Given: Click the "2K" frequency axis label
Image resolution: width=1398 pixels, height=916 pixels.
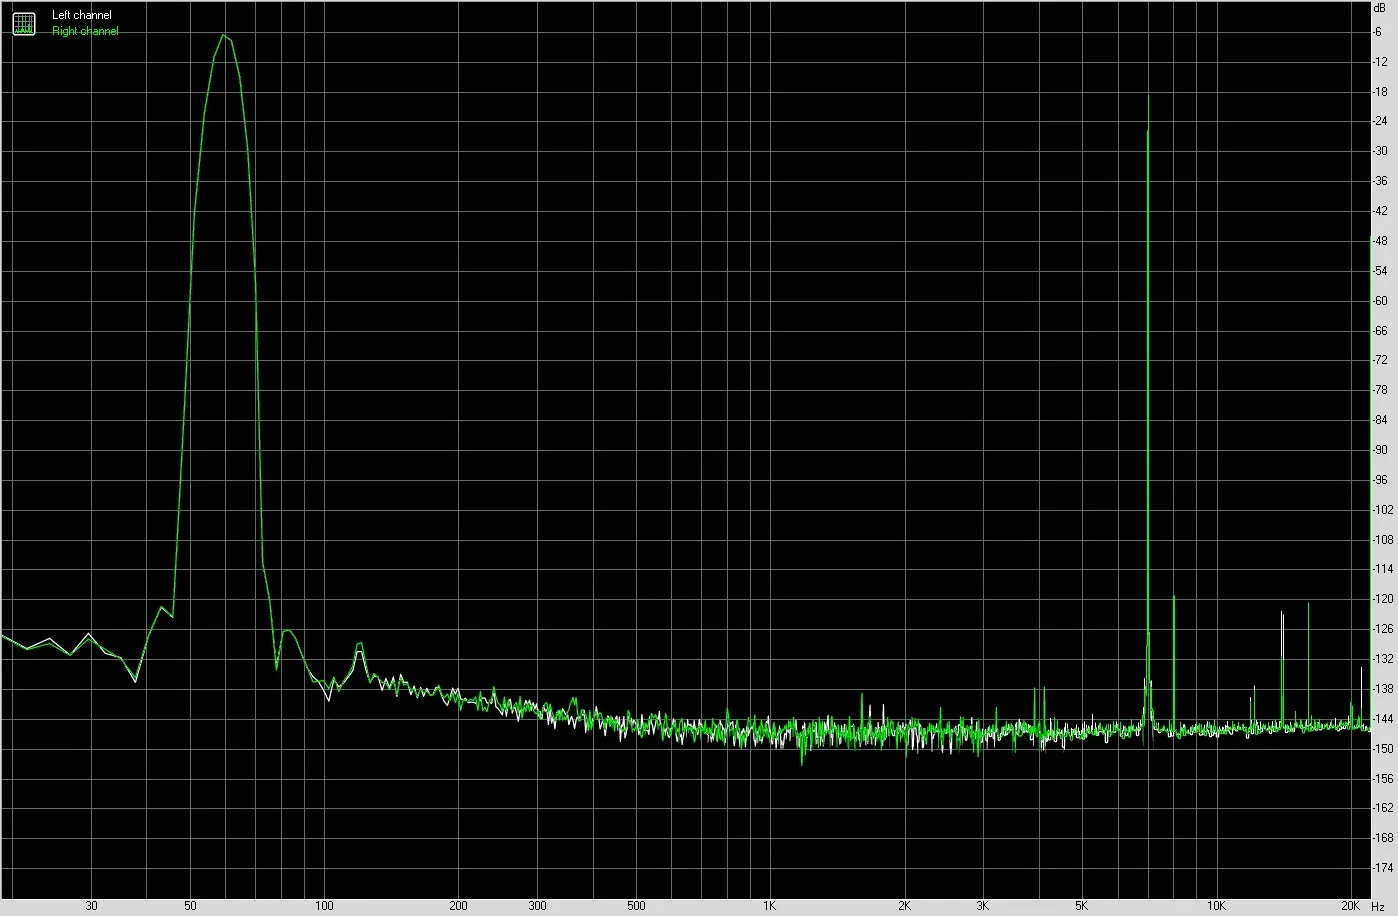Looking at the screenshot, I should coord(904,906).
